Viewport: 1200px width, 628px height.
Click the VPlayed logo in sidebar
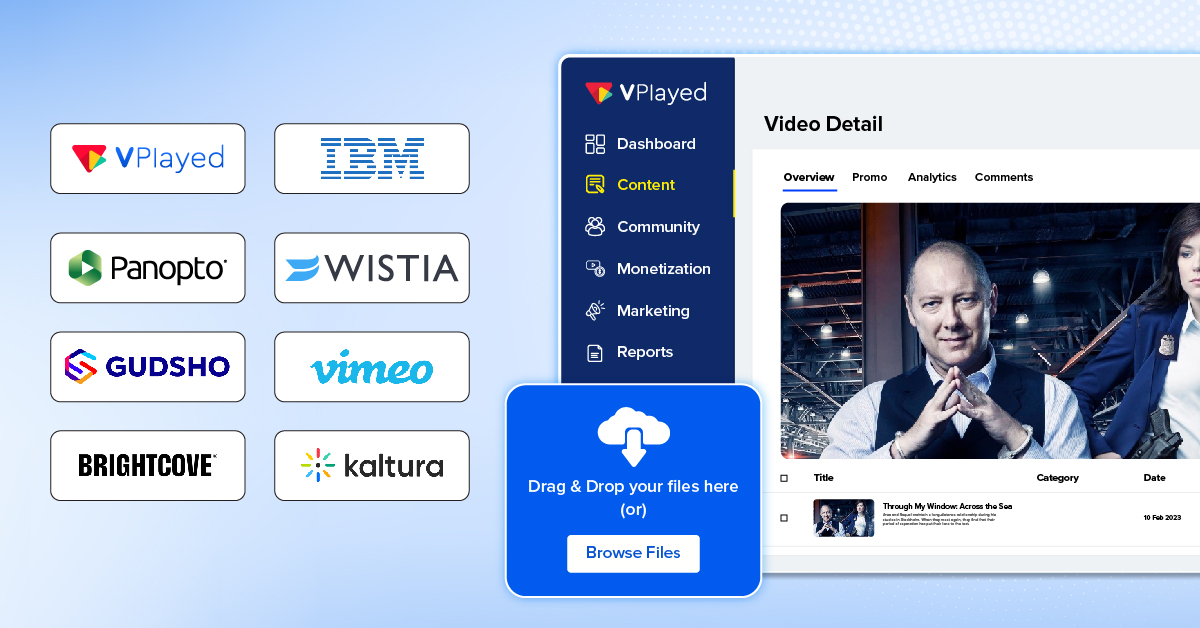click(646, 93)
